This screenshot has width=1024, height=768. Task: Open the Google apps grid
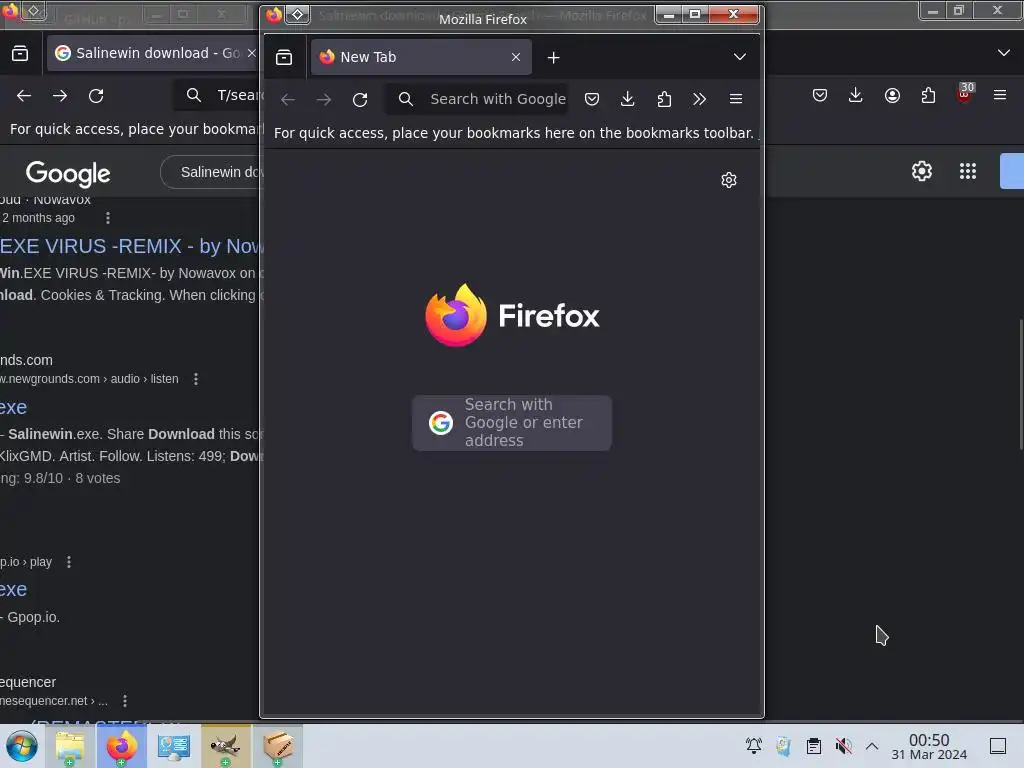coord(968,171)
